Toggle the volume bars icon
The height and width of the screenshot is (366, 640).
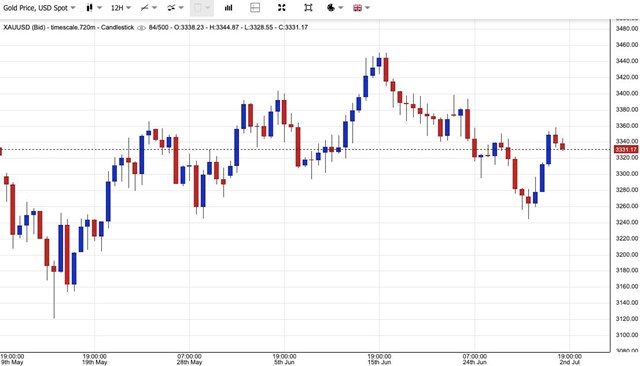pos(229,8)
